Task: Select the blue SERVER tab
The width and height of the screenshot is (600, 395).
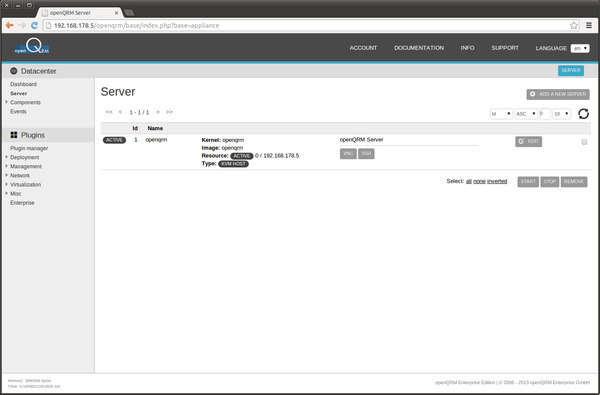Action: click(x=571, y=70)
